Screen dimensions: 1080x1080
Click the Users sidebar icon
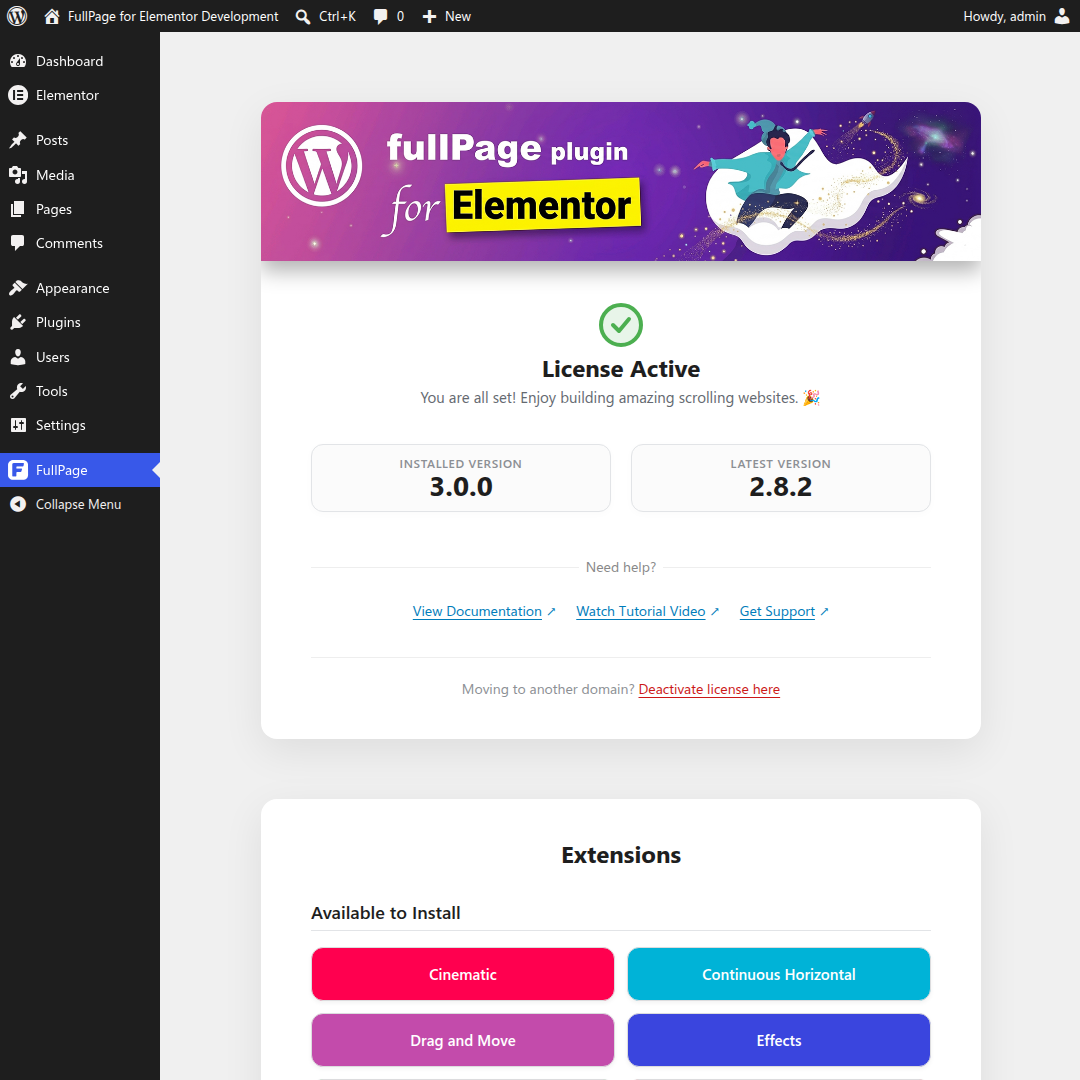pos(18,357)
